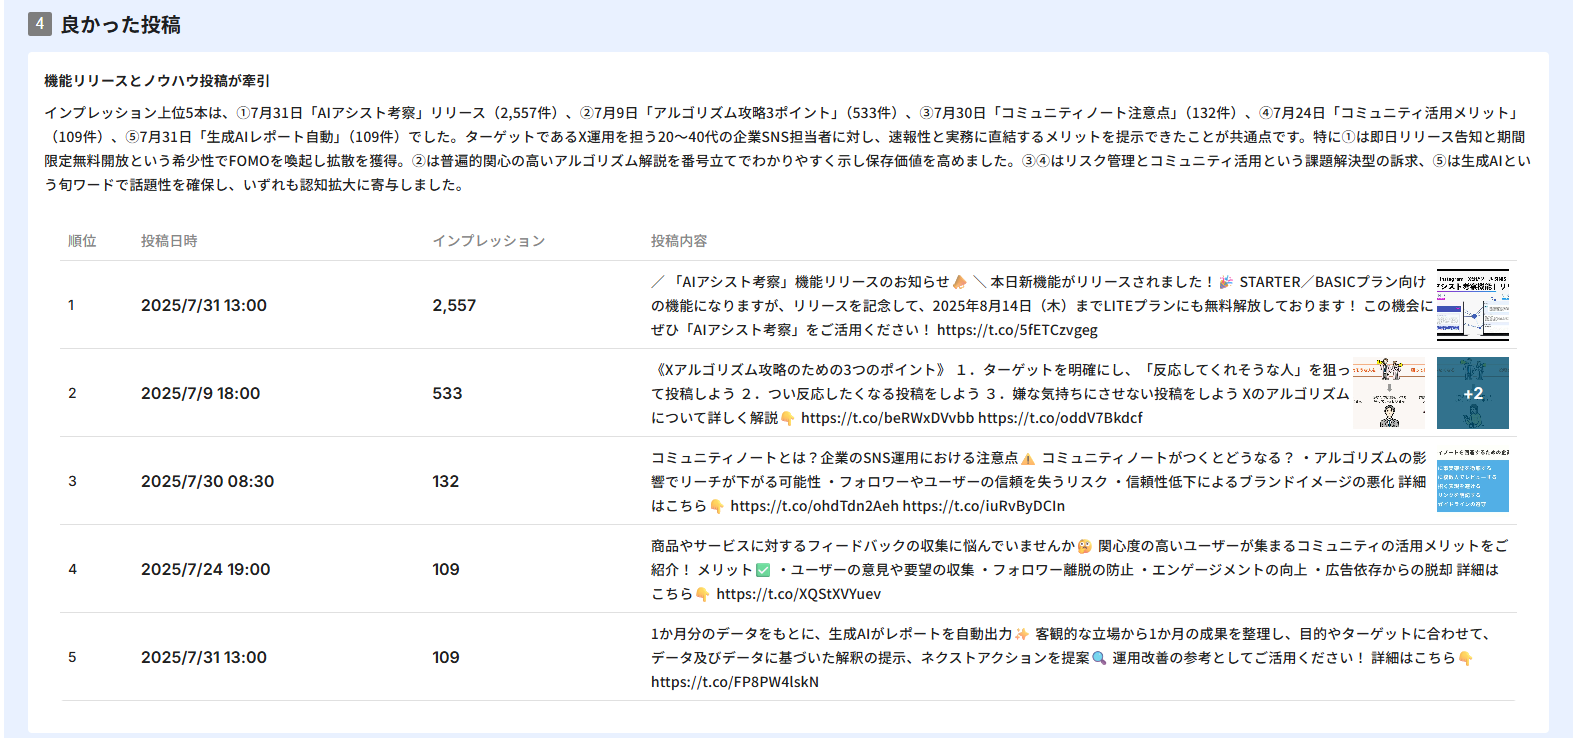
Task: Open the https://t.co/beRWxDVvbb link
Action: (887, 418)
